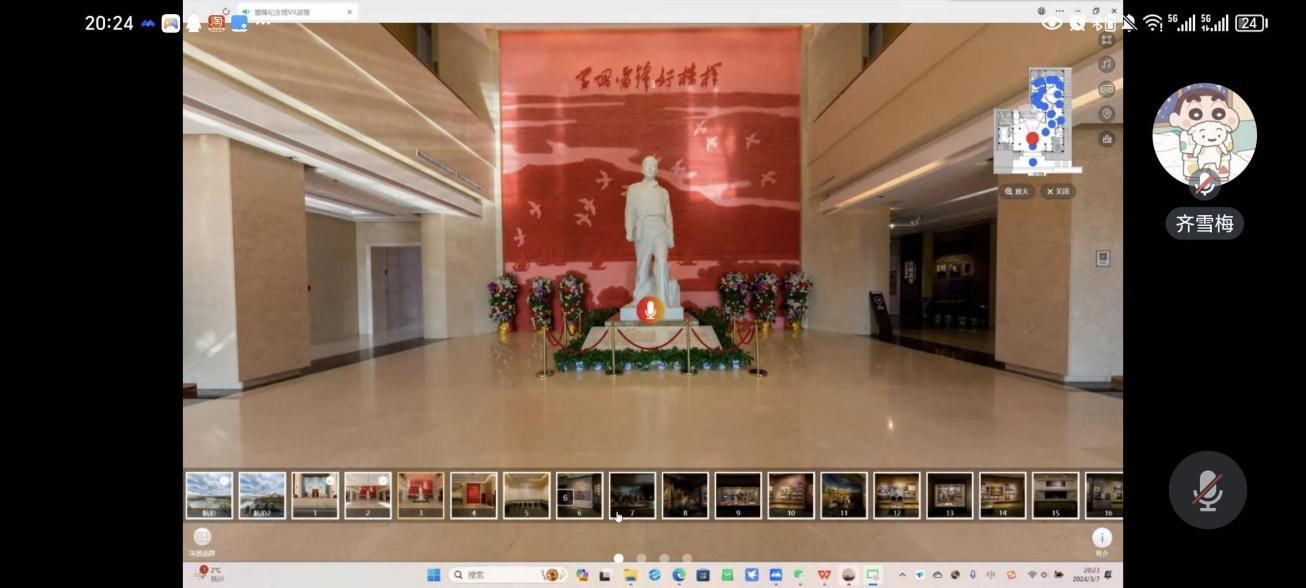Go to the second page indicator dot
The height and width of the screenshot is (588, 1306).
pyautogui.click(x=641, y=559)
